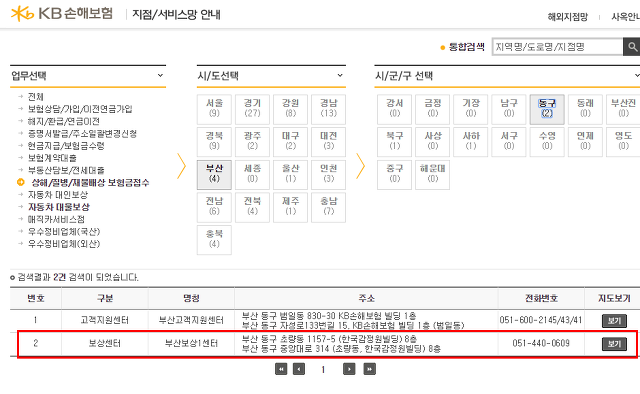Go to last page of results
The image size is (640, 394).
pyautogui.click(x=369, y=370)
